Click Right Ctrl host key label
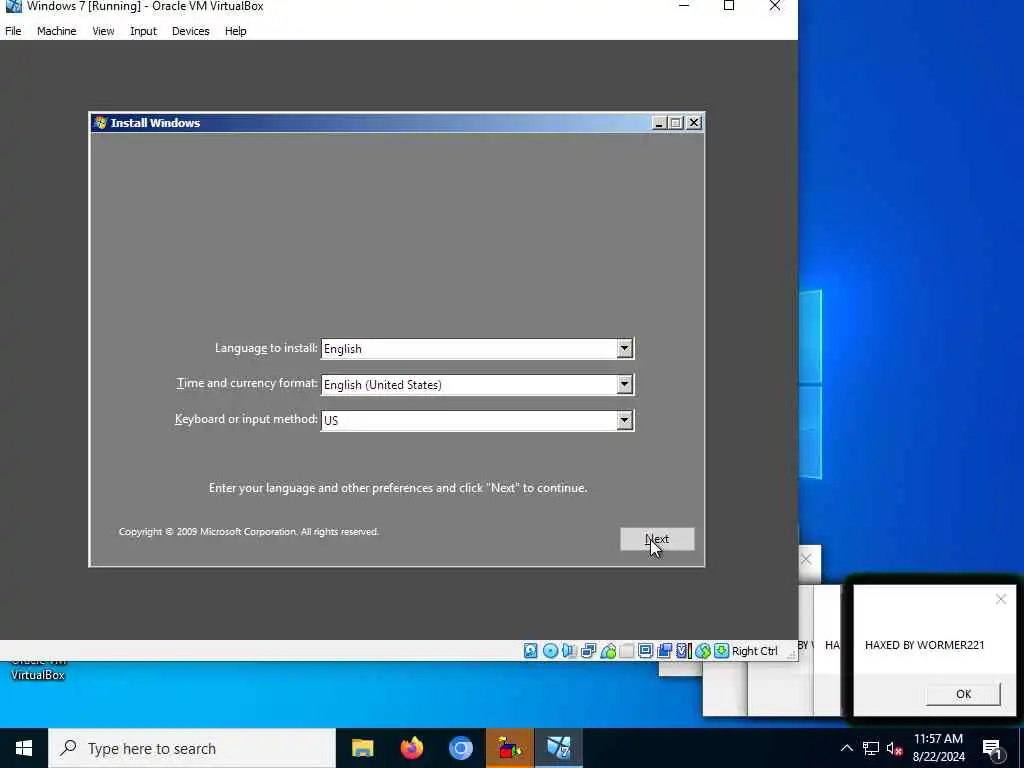 click(x=755, y=650)
